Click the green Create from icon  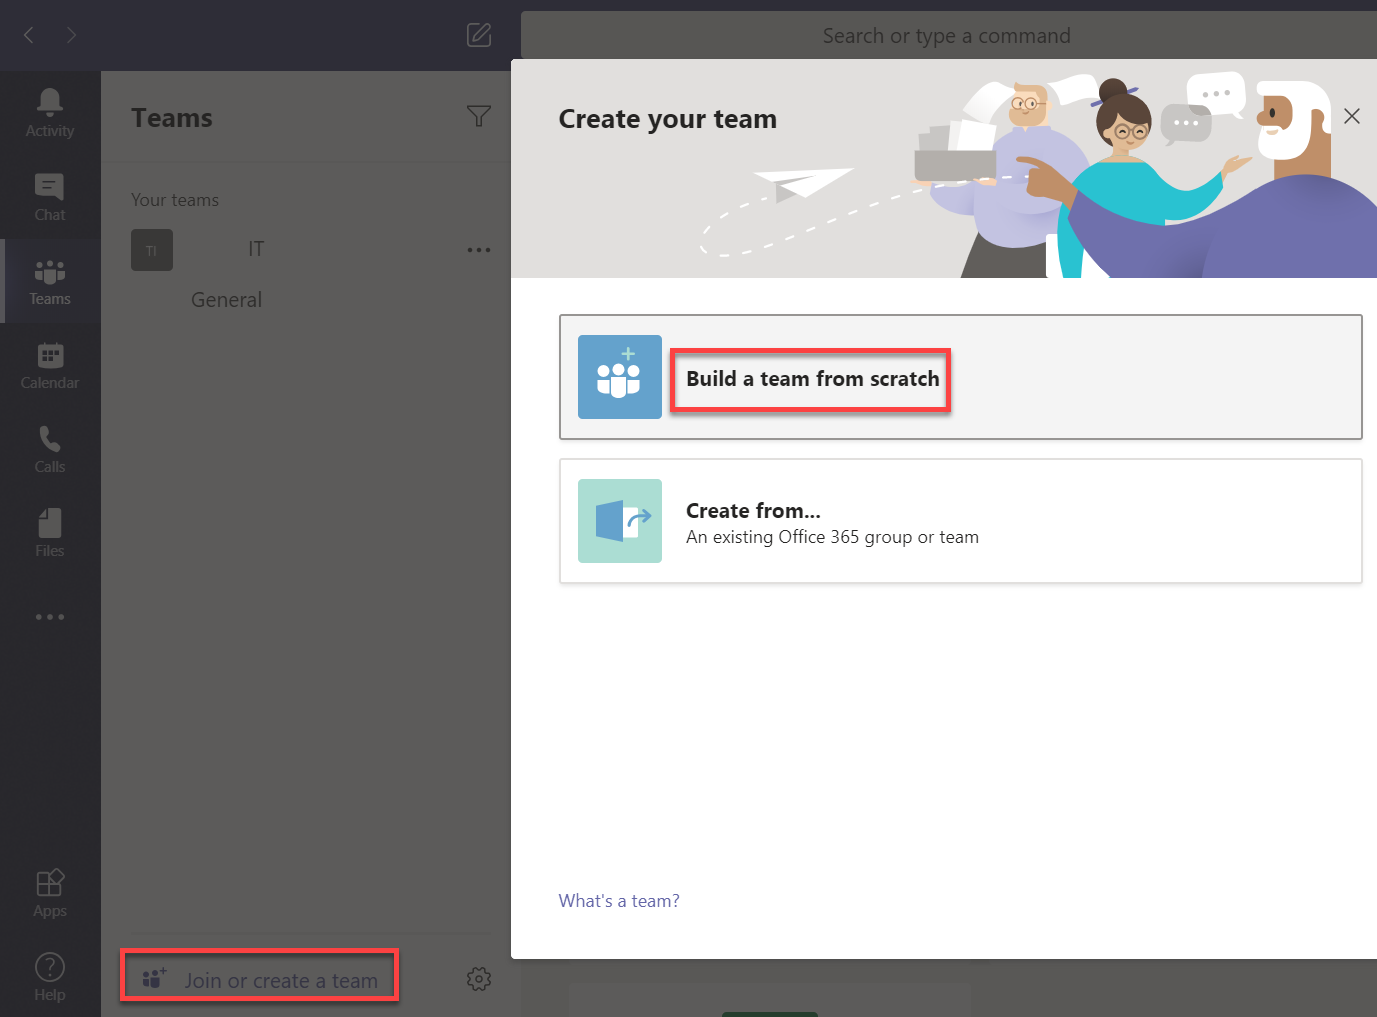[620, 521]
